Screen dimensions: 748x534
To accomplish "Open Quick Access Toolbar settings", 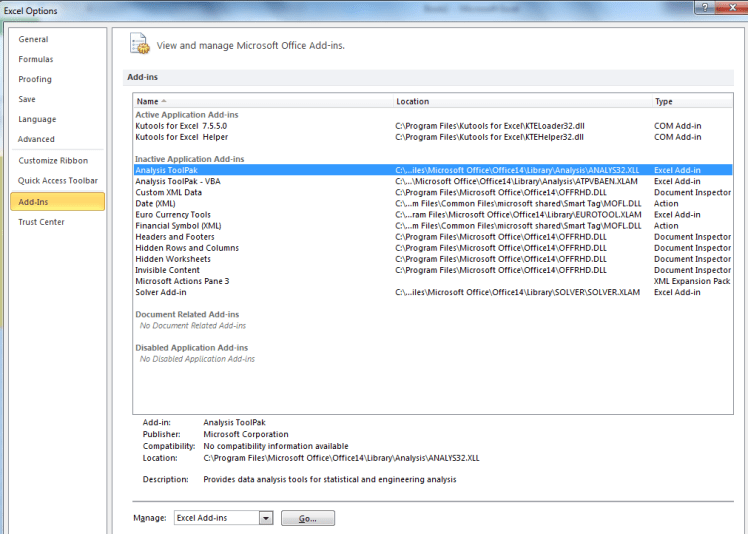I will click(58, 181).
